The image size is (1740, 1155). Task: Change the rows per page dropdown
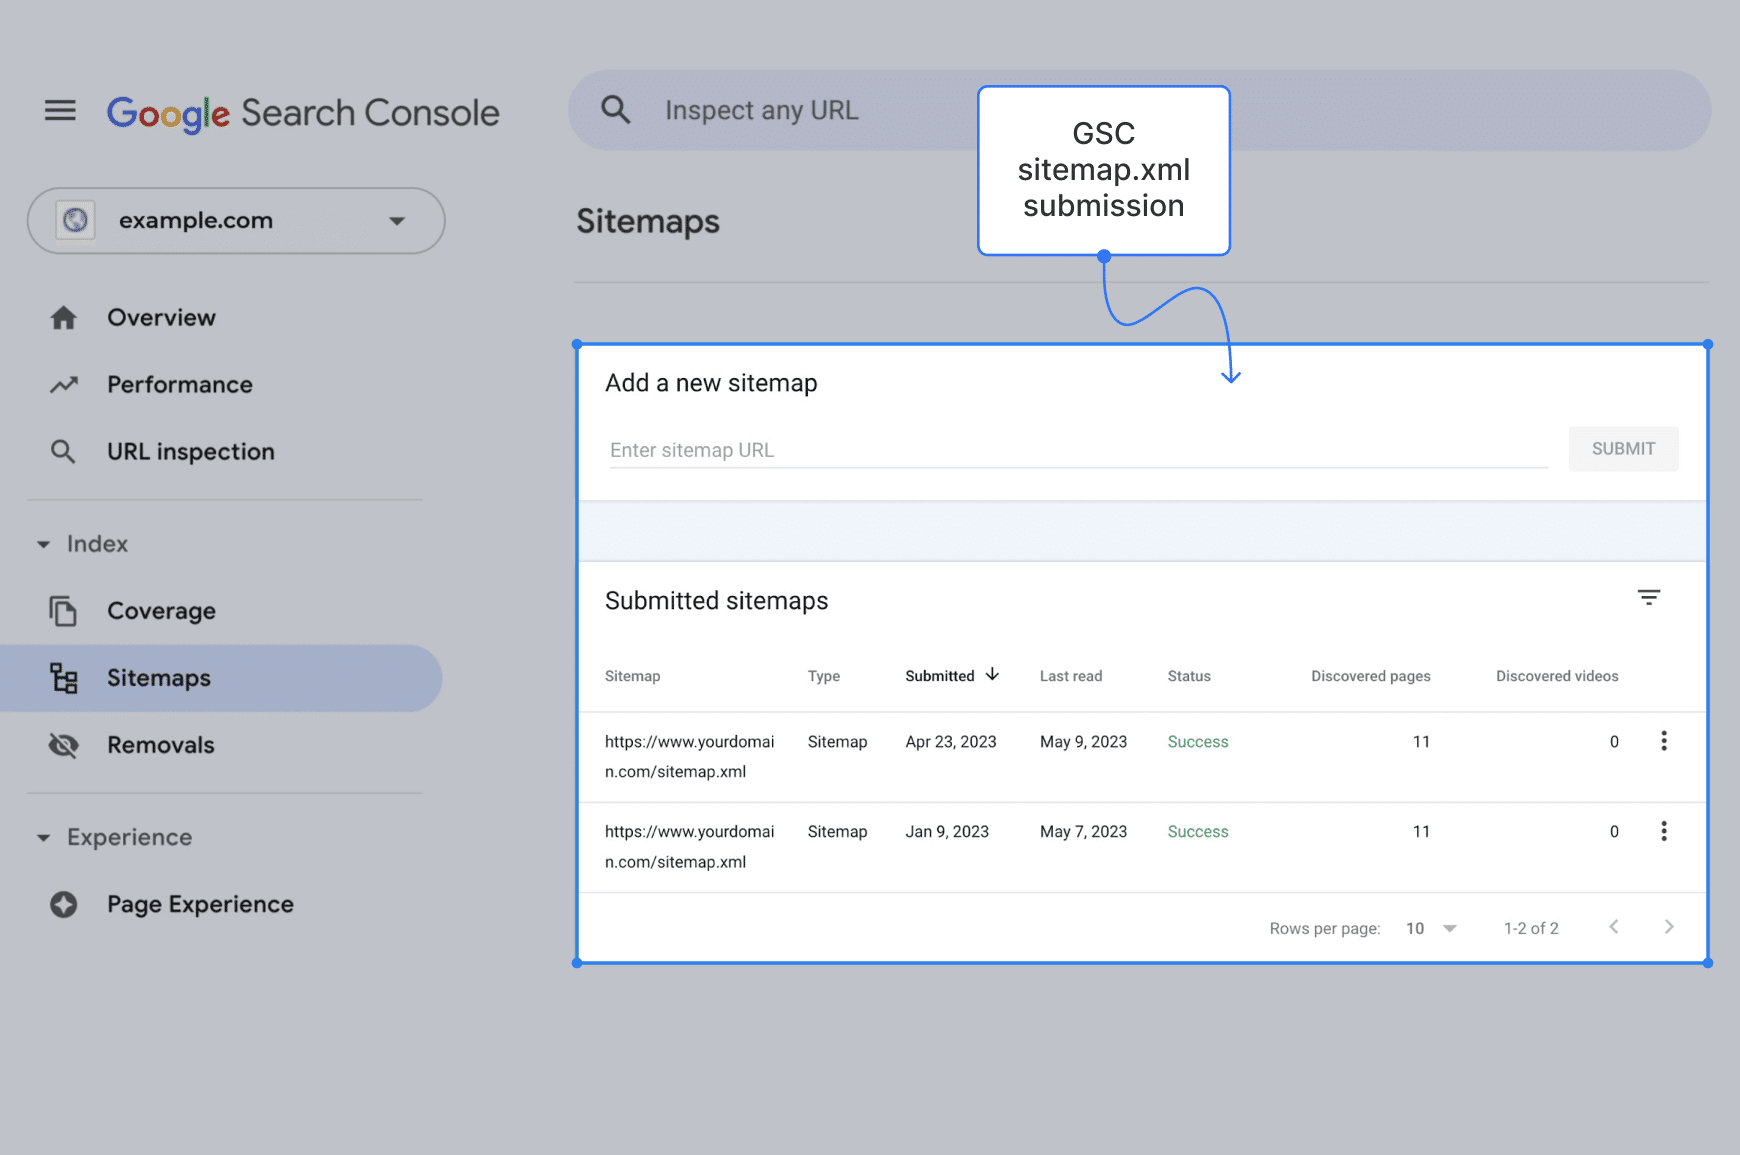[x=1431, y=929]
